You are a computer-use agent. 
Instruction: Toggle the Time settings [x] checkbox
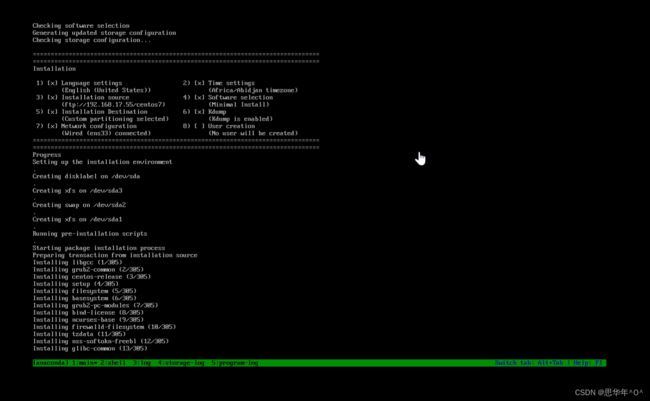[199, 83]
